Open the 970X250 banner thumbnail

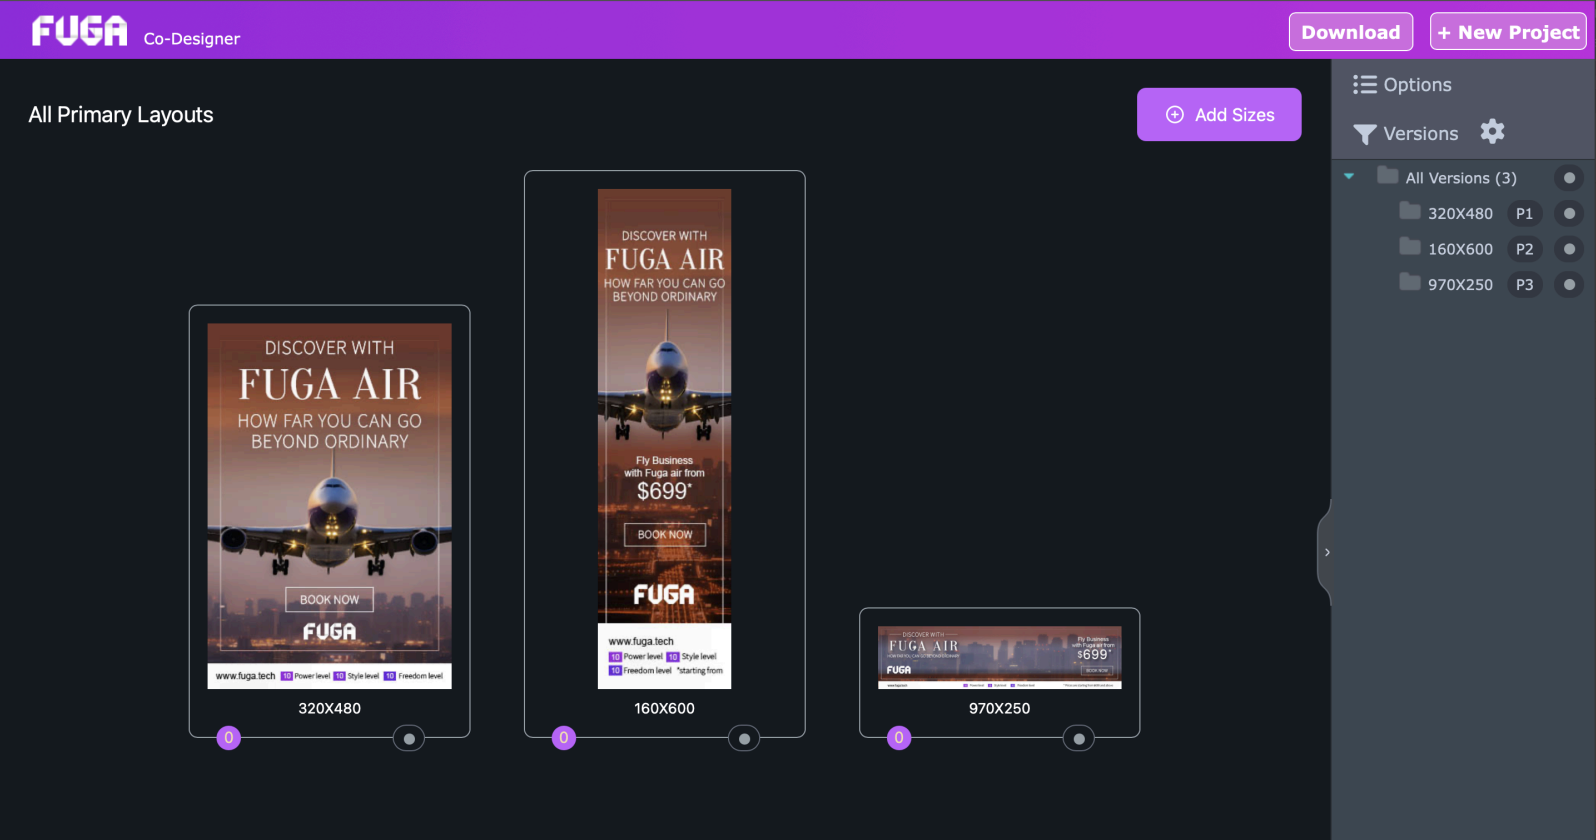point(1000,658)
